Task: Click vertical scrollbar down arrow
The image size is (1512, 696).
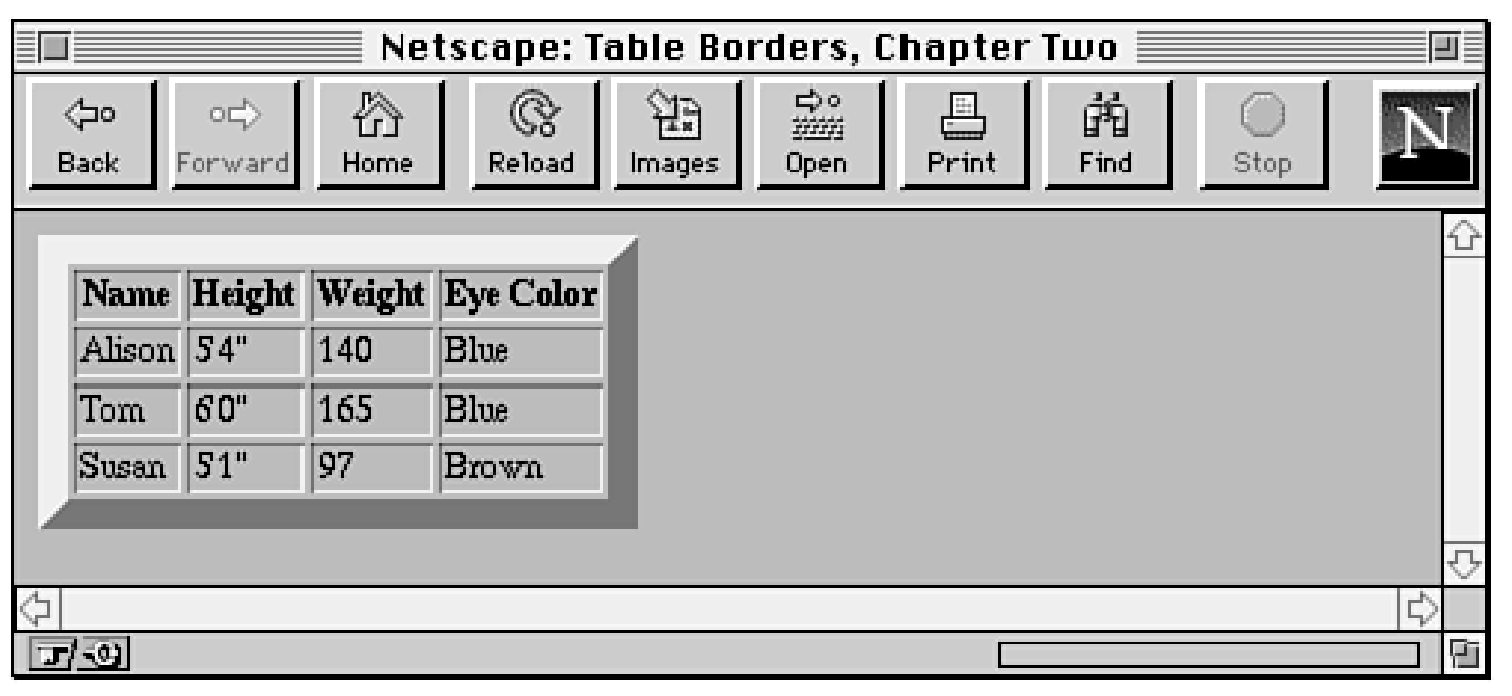Action: click(1462, 563)
